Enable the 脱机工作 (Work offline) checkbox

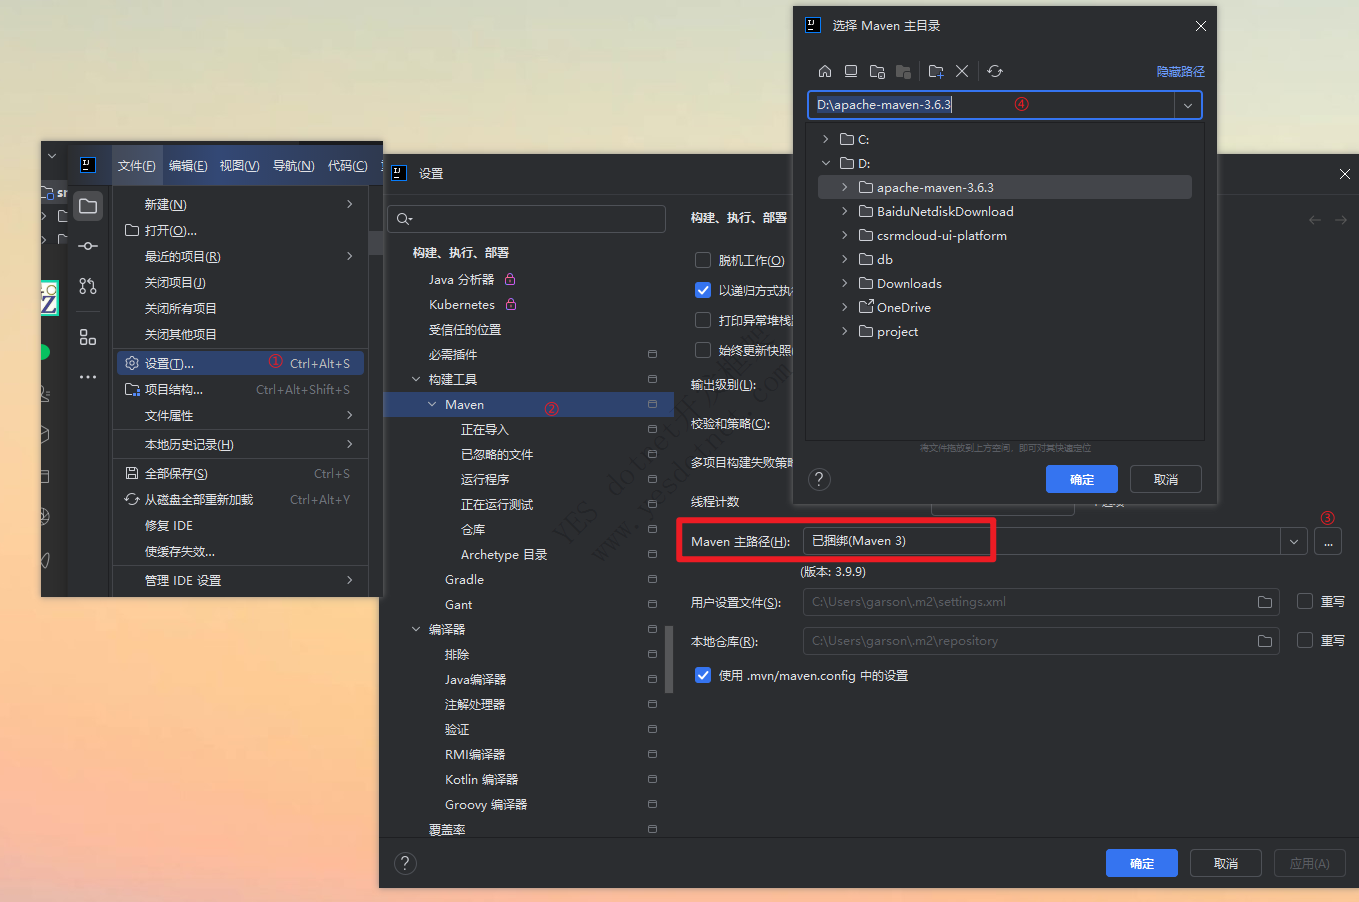pos(703,260)
